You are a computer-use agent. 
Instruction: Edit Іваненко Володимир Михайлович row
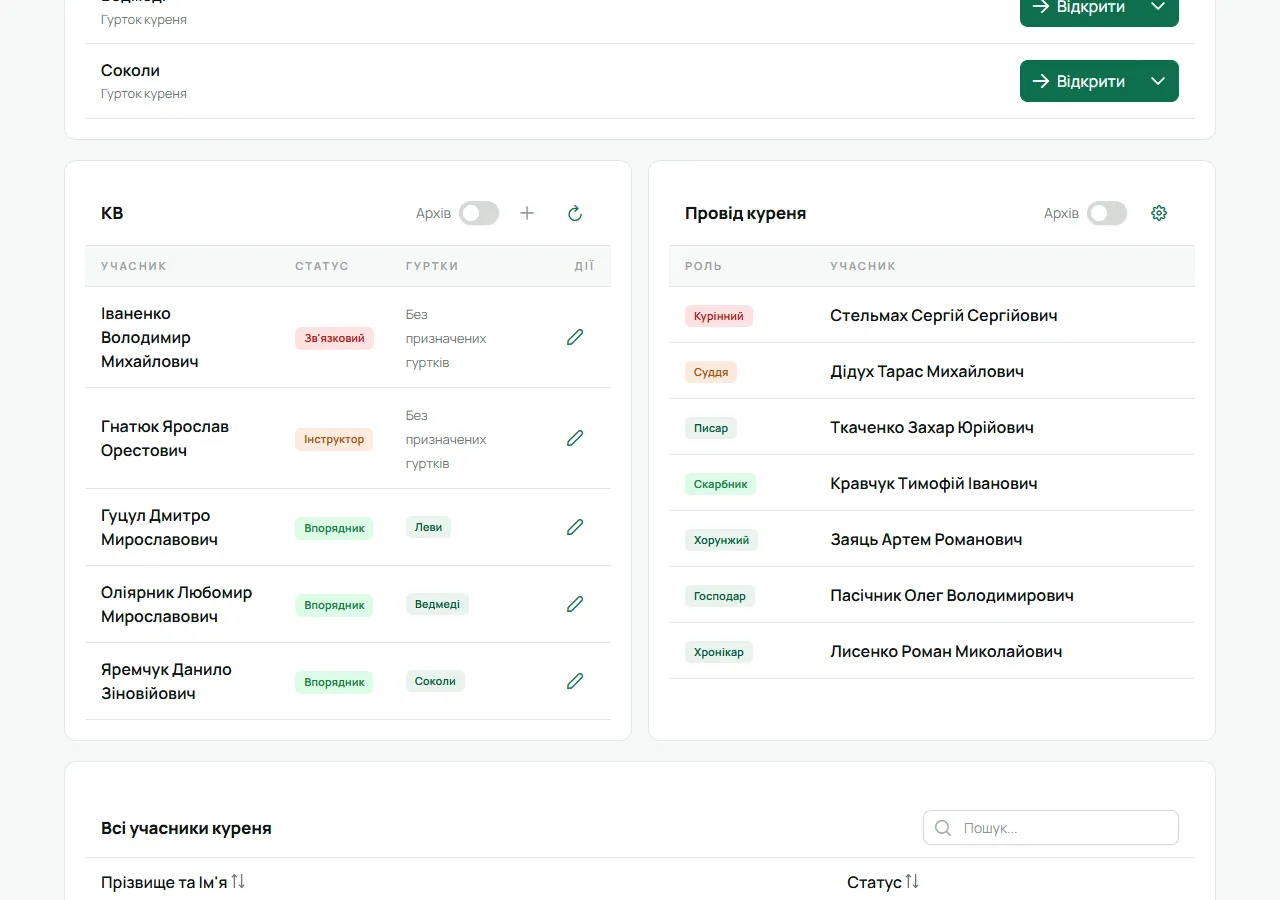tap(575, 337)
